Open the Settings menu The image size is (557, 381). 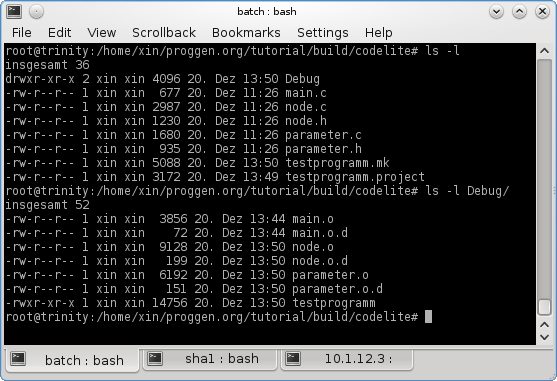(x=323, y=33)
